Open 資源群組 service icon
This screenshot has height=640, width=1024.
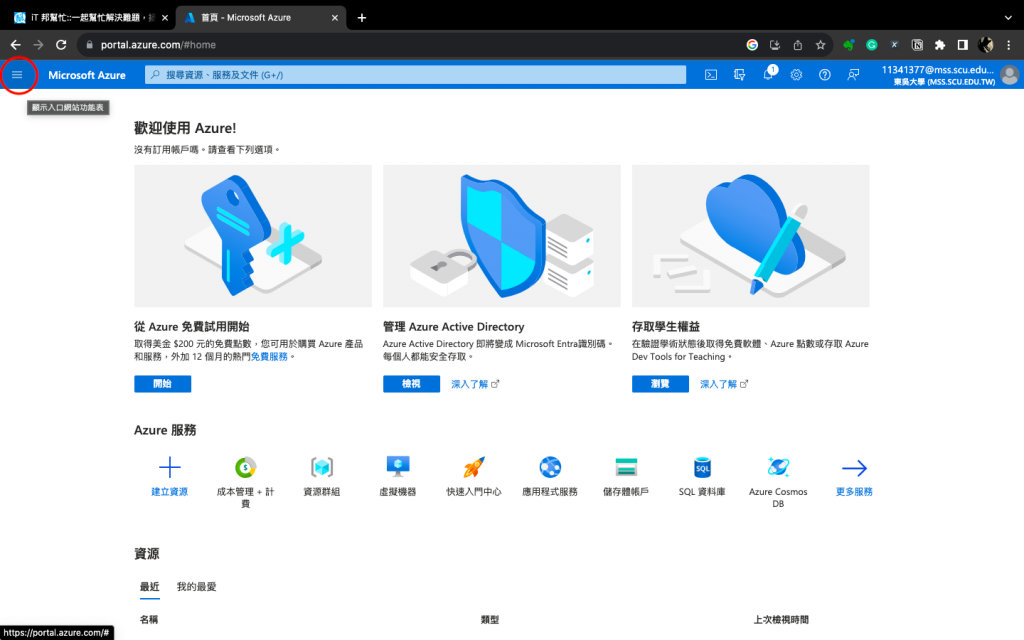(322, 468)
